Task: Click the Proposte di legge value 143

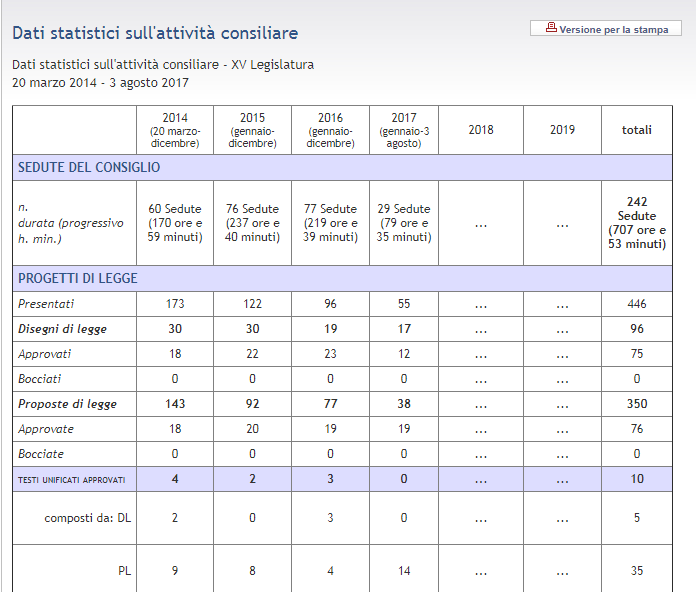Action: [175, 404]
